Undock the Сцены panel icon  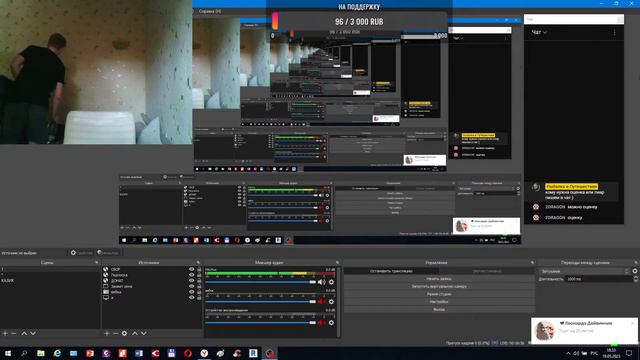coord(97,262)
